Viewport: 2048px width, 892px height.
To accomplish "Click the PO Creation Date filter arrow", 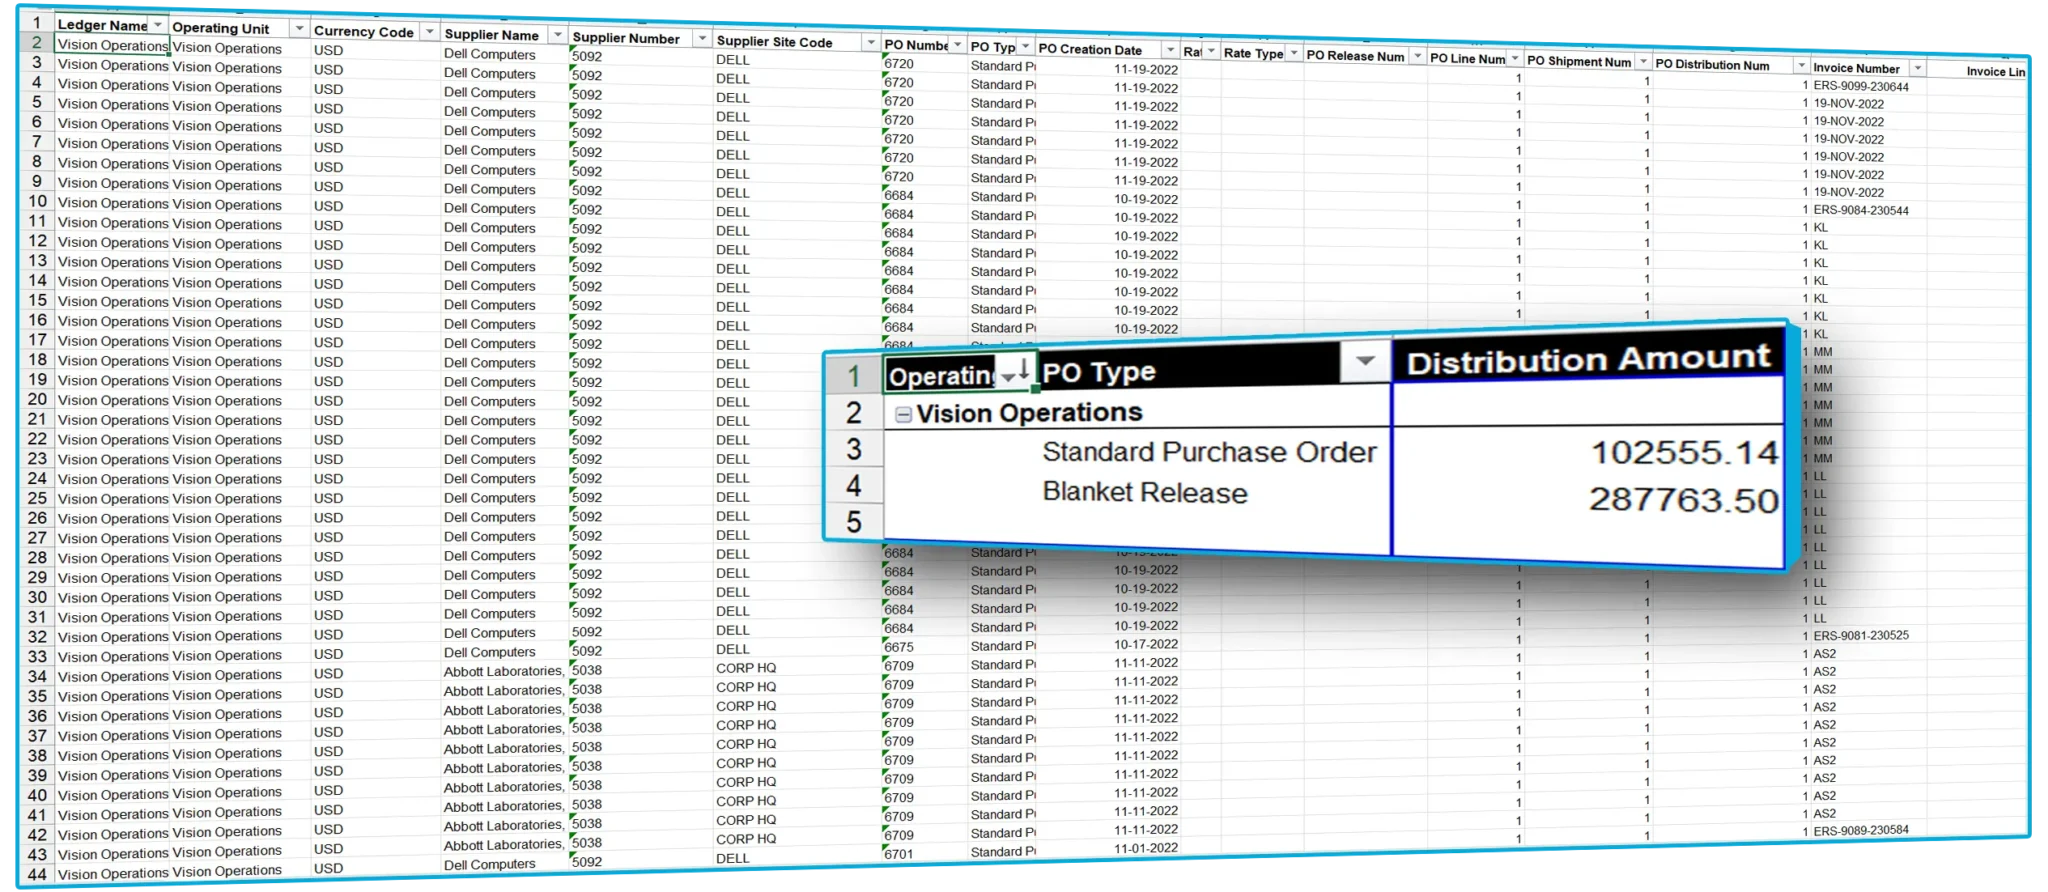I will [1169, 50].
